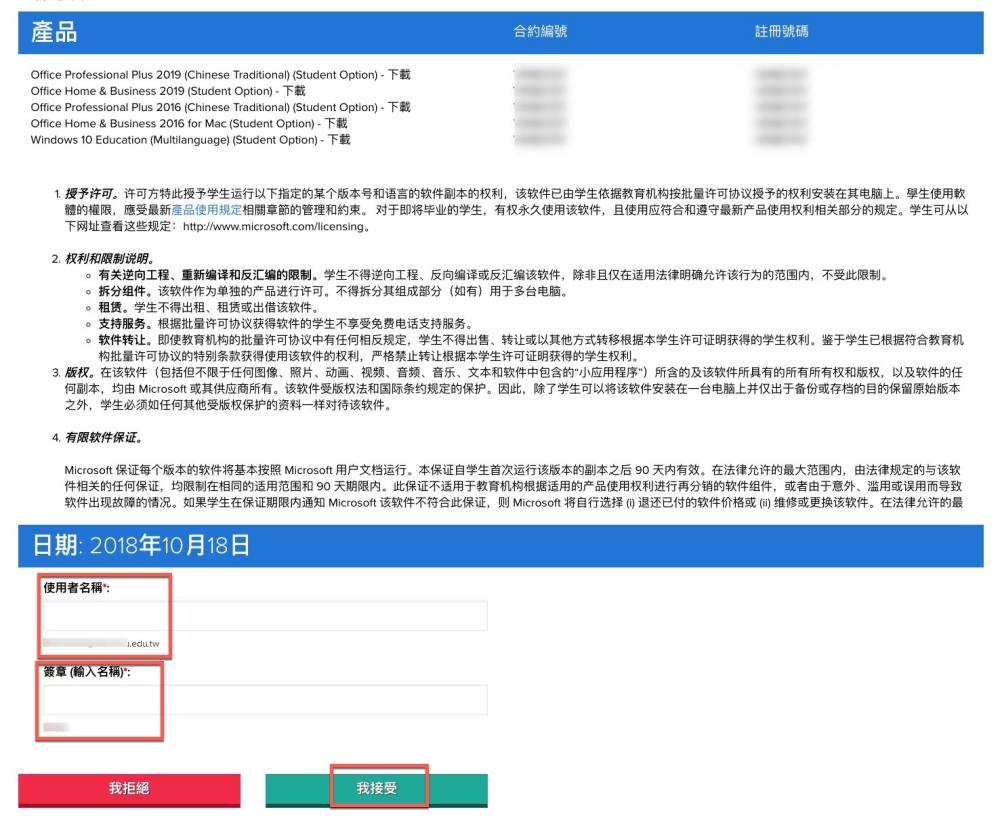Download Office Home & Business 2019
The image size is (1000, 820).
[294, 91]
